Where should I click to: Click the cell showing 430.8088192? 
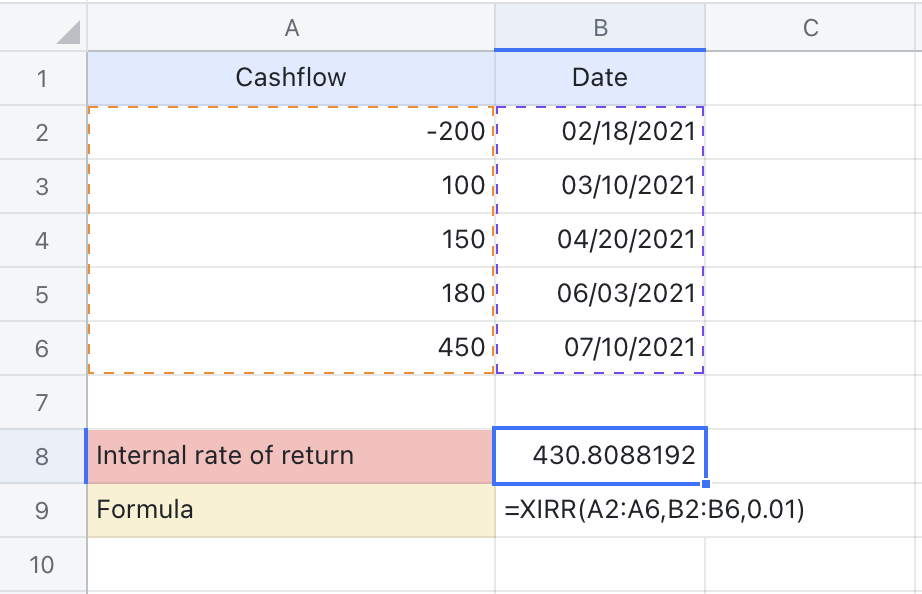click(x=600, y=455)
